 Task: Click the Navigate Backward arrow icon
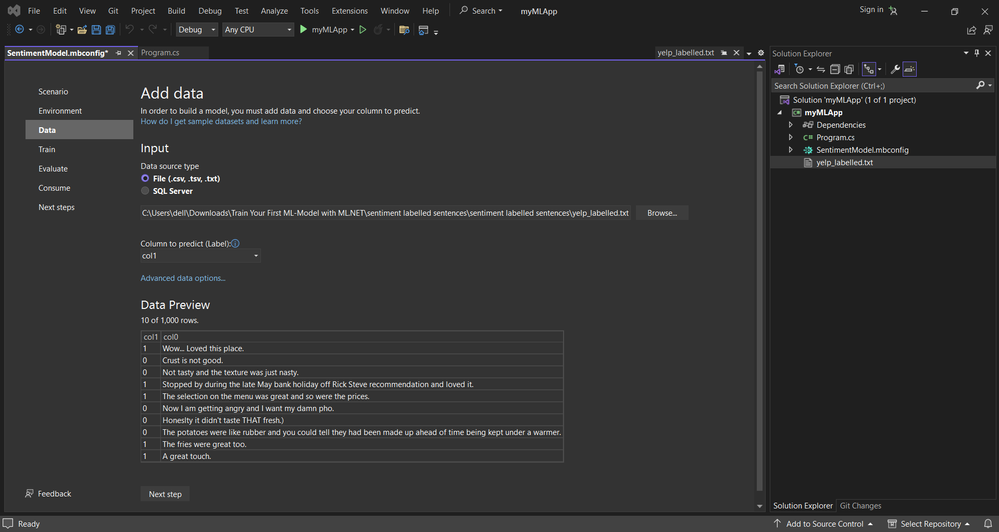click(19, 29)
